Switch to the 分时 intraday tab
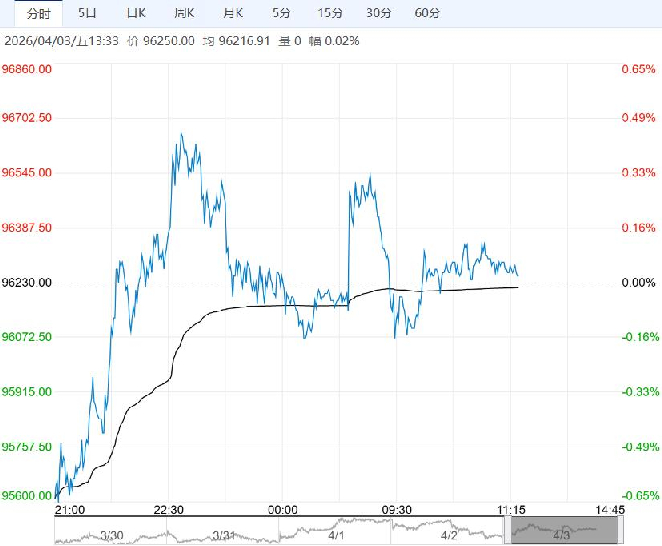Viewport: 662px width, 546px height. coord(37,14)
